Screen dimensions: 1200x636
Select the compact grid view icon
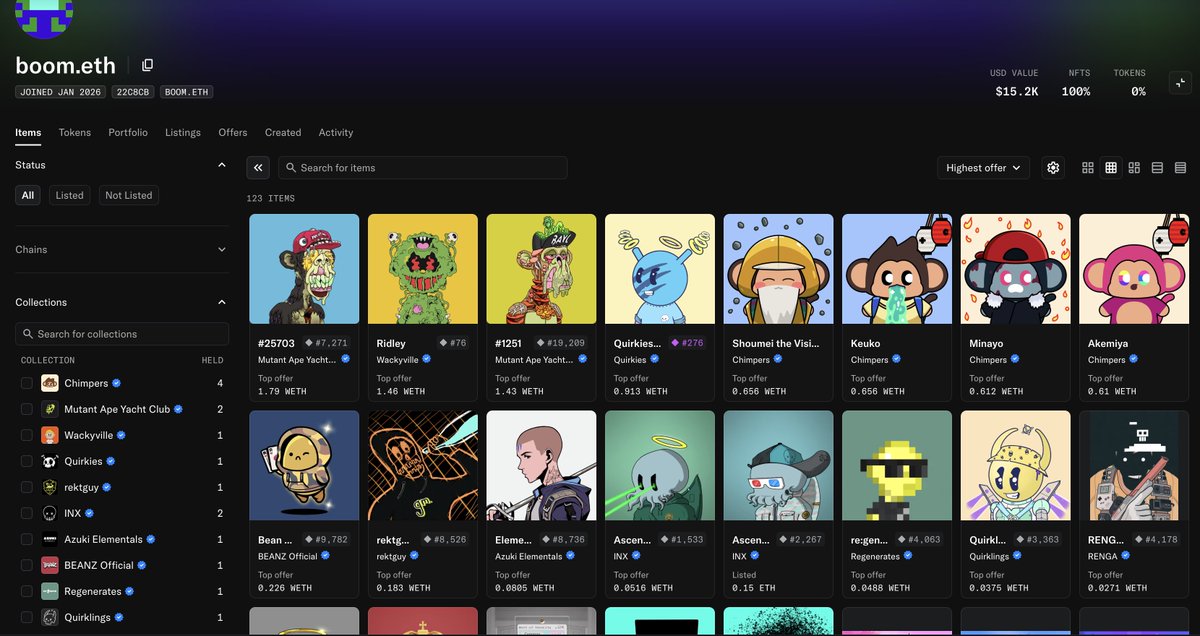tap(1111, 168)
